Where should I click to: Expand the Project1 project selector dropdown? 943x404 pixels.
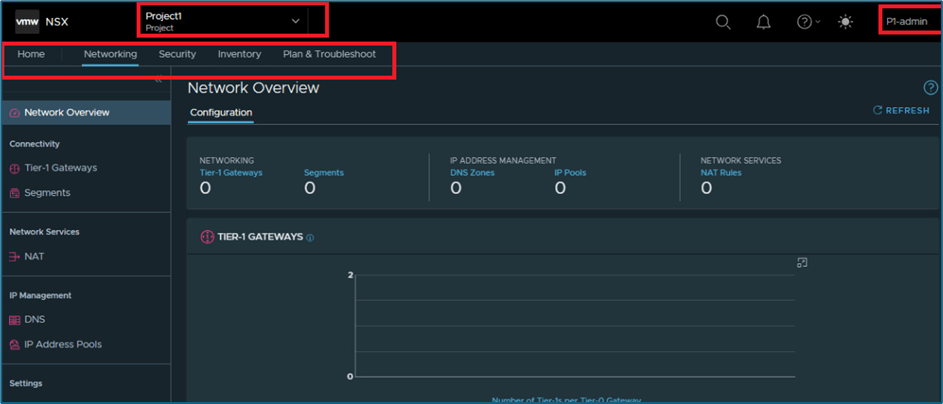coord(295,21)
